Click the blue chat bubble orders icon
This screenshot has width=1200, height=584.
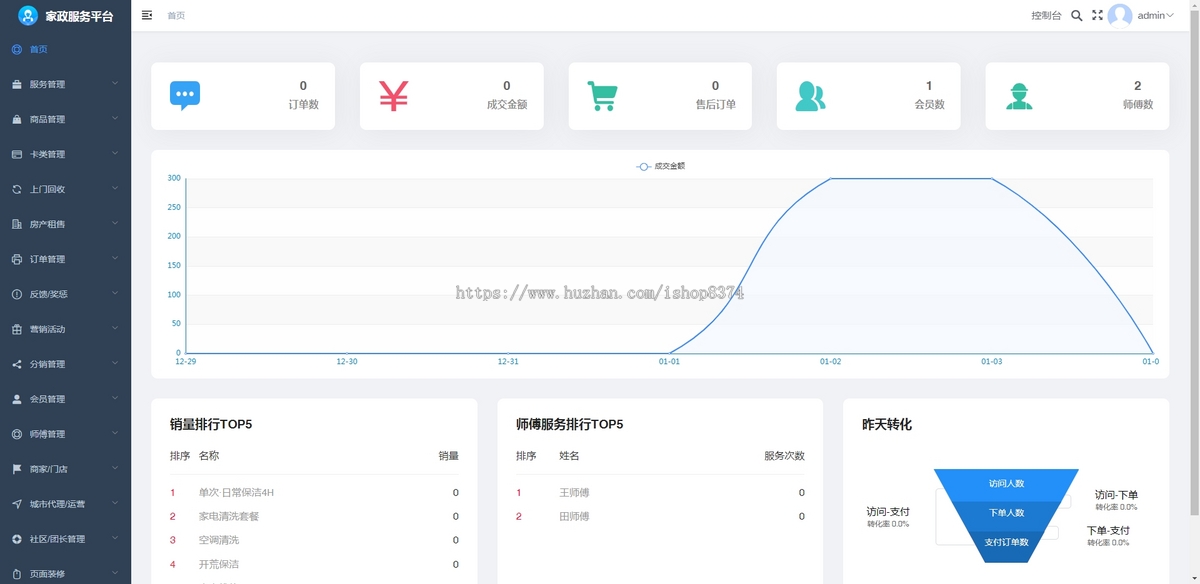(x=185, y=95)
